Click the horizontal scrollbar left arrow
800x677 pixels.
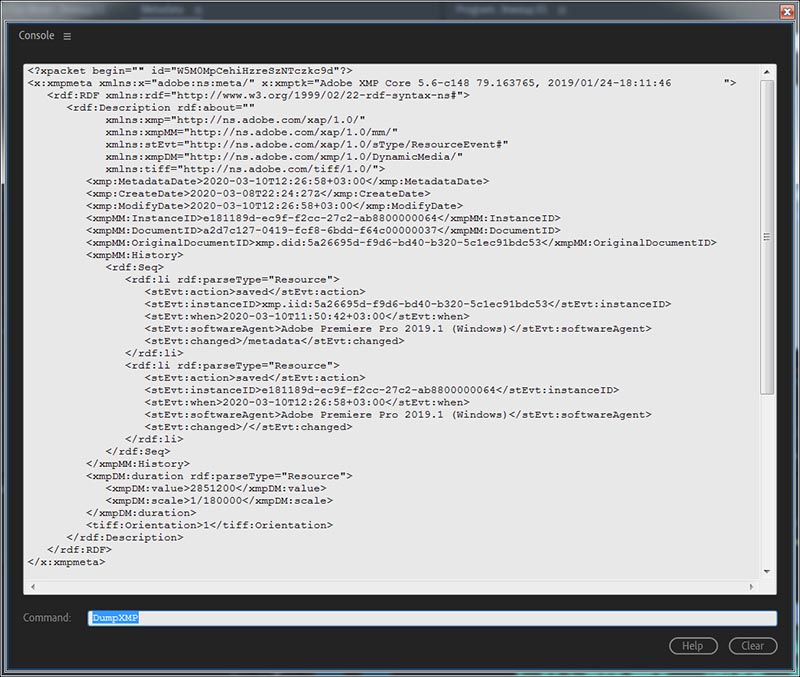[33, 587]
